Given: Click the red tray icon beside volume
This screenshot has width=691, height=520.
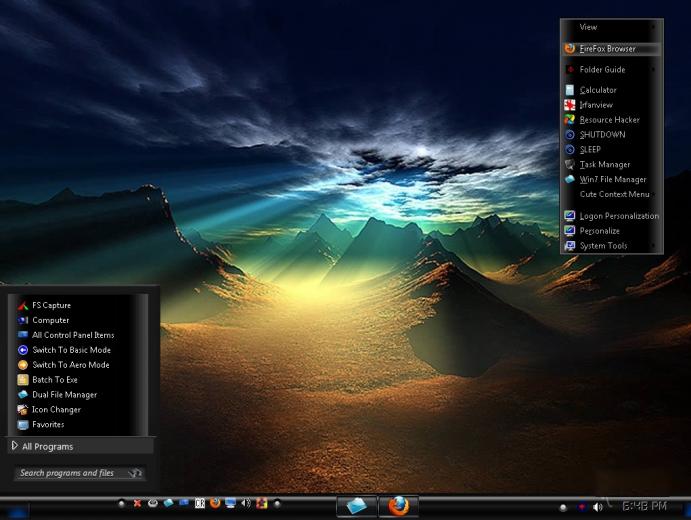Looking at the screenshot, I should point(582,507).
